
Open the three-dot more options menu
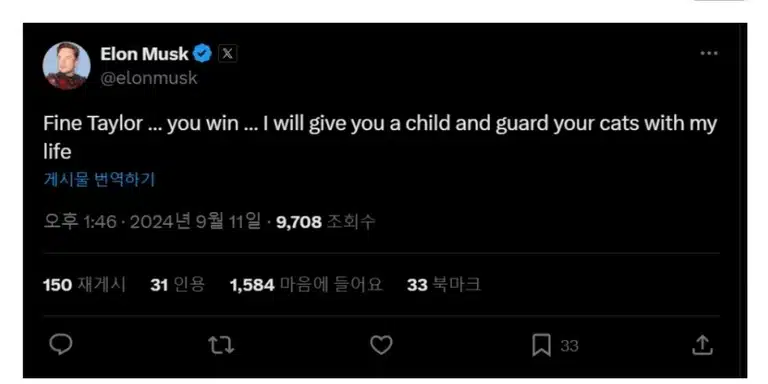tap(709, 53)
